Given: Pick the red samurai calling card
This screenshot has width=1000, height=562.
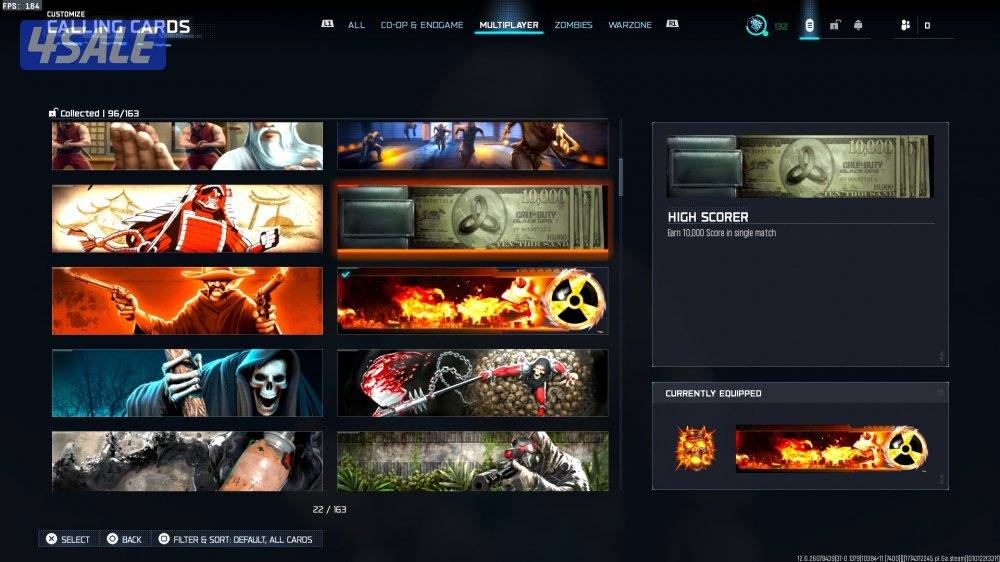Looking at the screenshot, I should 187,218.
